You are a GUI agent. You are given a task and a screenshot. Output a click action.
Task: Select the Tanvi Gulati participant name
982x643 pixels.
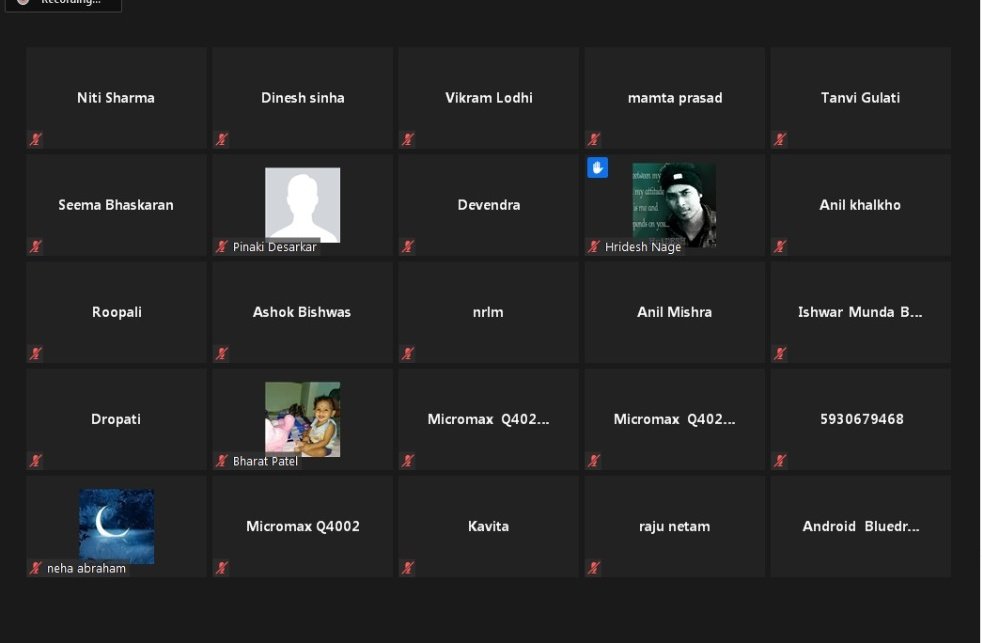(x=861, y=98)
